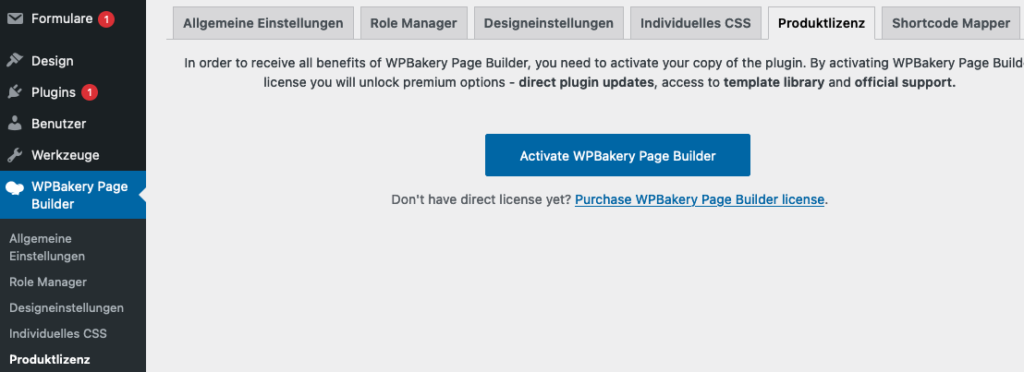
Task: Select the Produktlizenz tab
Action: [822, 23]
